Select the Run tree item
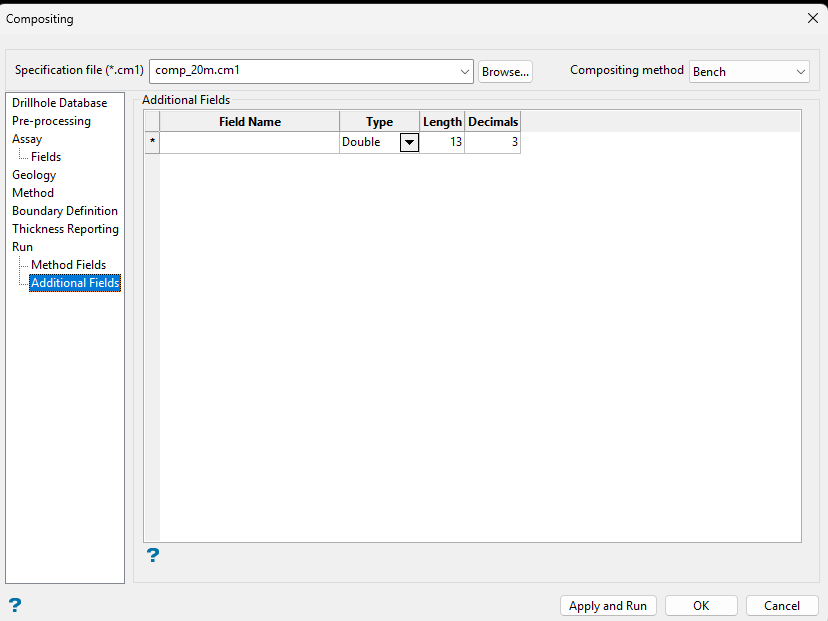The image size is (828, 621). 22,247
